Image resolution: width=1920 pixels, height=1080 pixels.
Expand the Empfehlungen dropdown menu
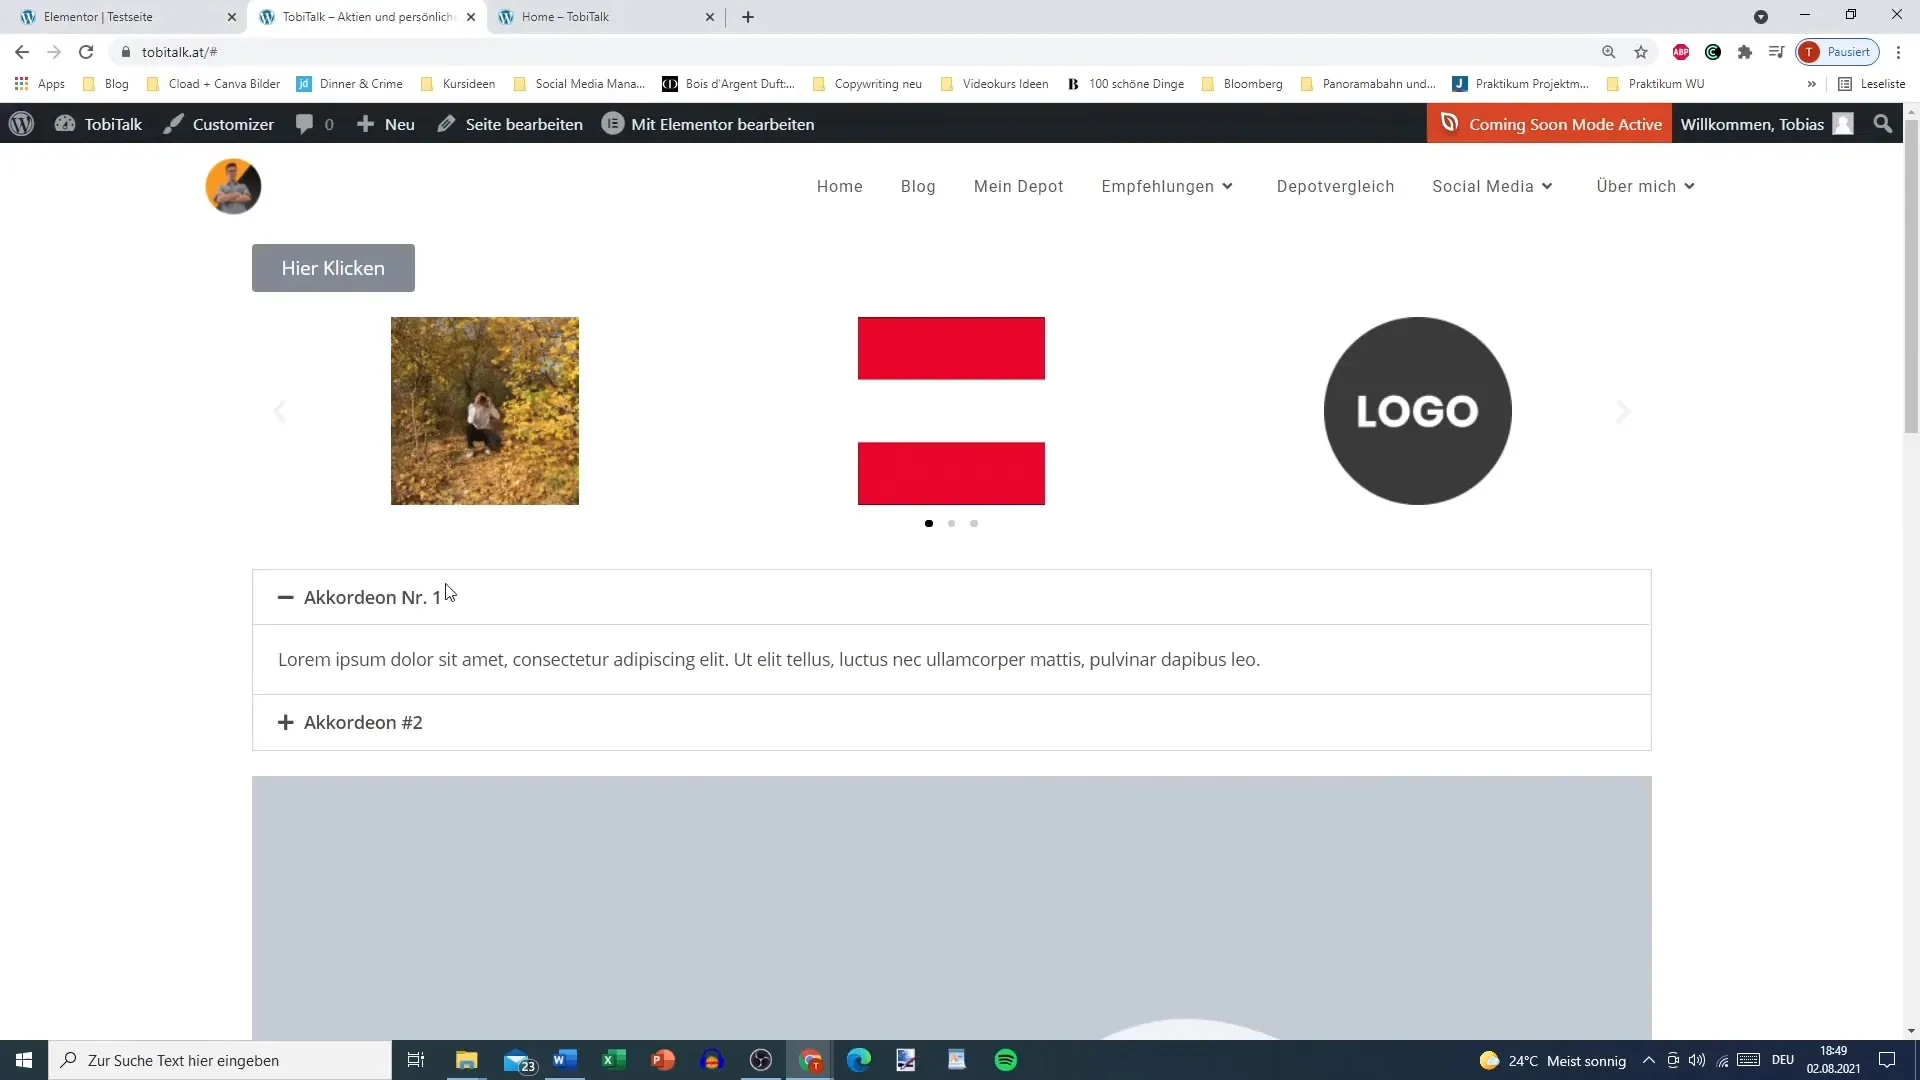coord(1167,186)
